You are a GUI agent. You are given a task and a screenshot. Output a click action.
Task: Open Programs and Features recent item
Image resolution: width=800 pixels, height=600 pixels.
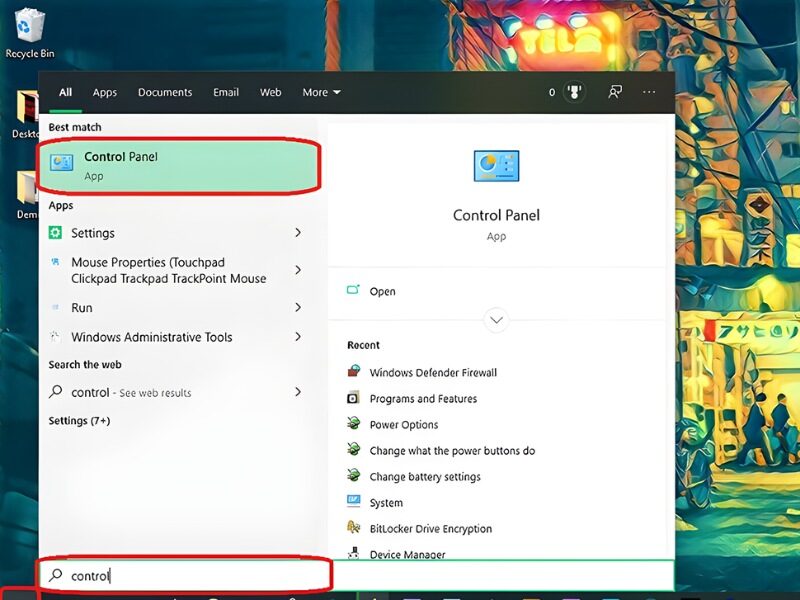(x=423, y=399)
